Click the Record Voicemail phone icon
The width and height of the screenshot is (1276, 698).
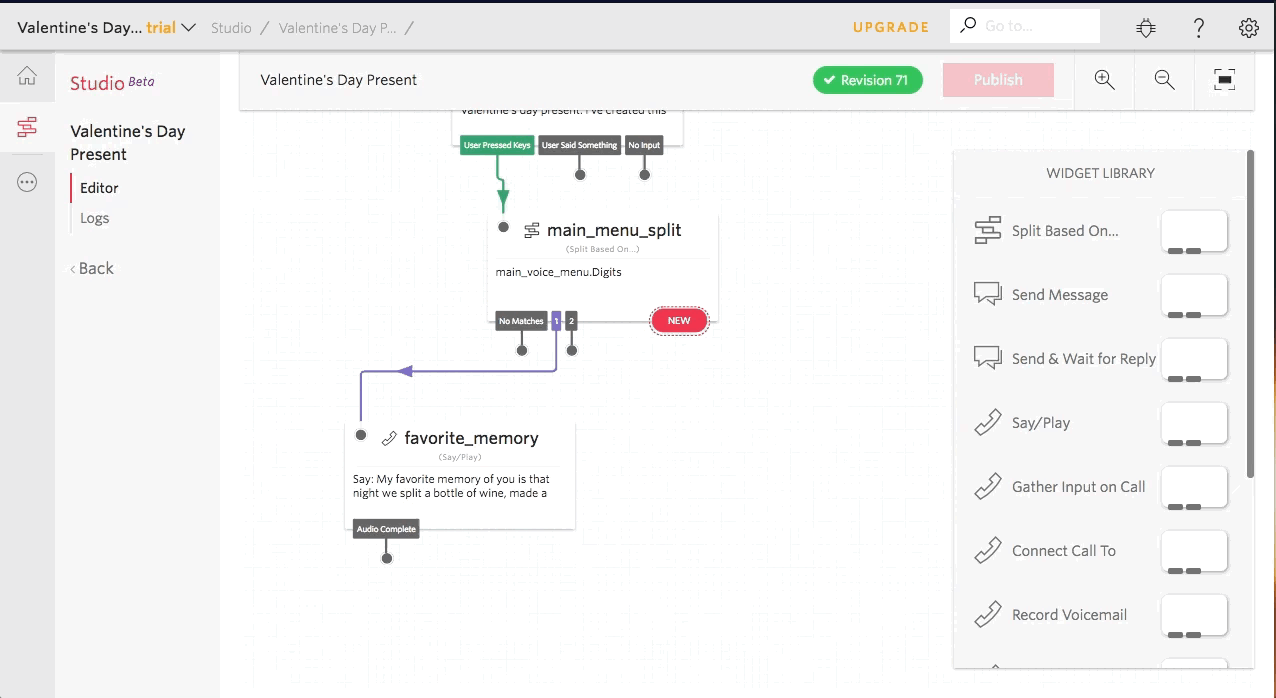tap(987, 614)
